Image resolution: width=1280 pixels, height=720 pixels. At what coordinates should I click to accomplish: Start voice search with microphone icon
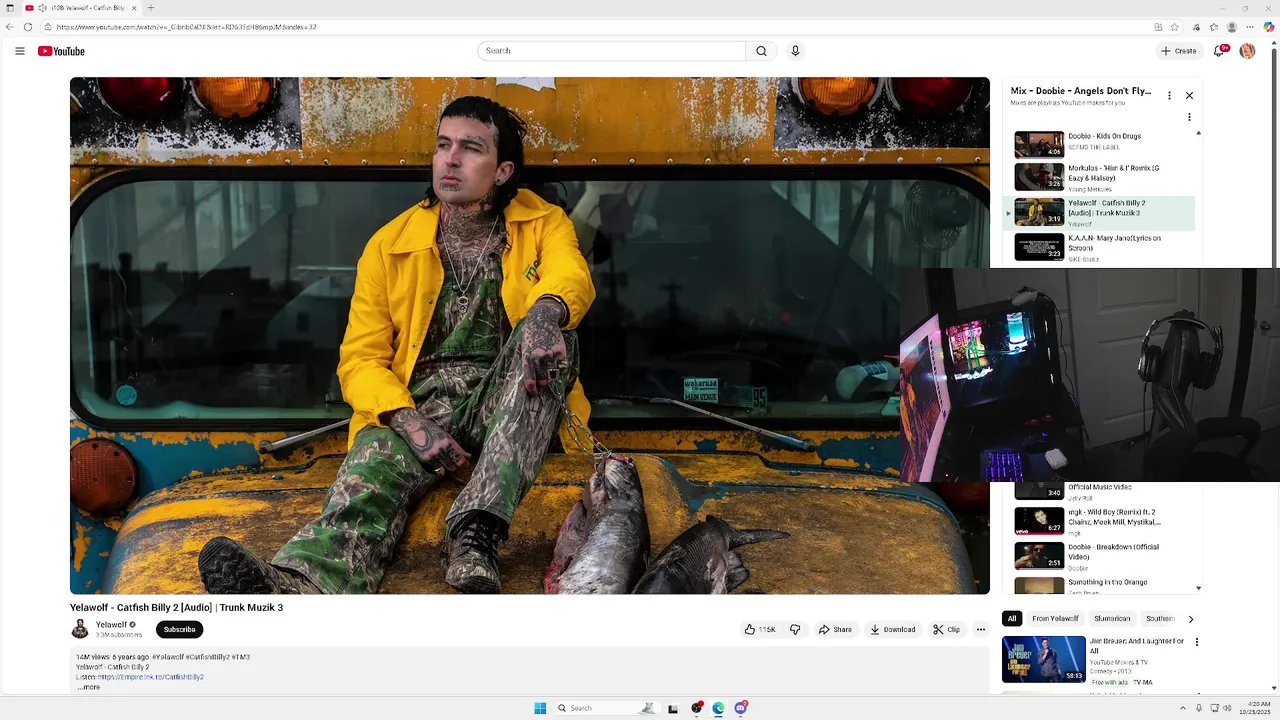click(x=795, y=51)
